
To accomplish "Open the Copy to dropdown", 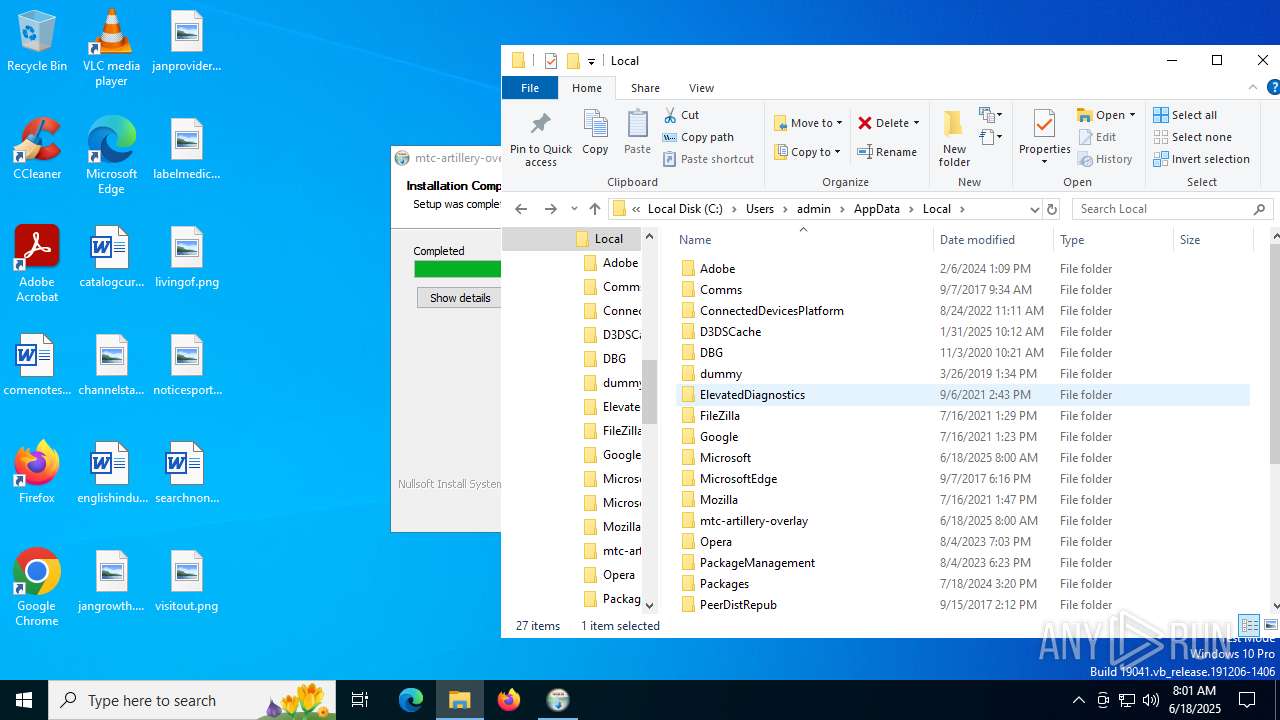I will click(808, 152).
